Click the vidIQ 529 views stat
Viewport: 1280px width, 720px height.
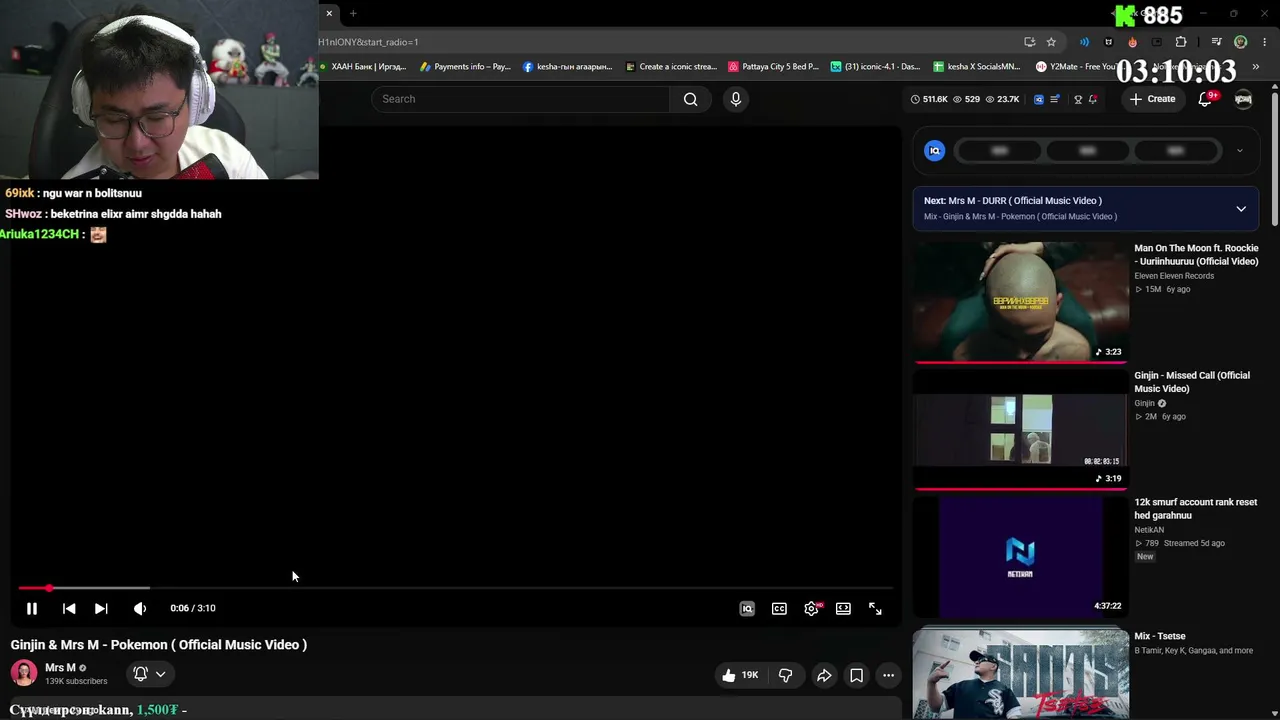[966, 99]
